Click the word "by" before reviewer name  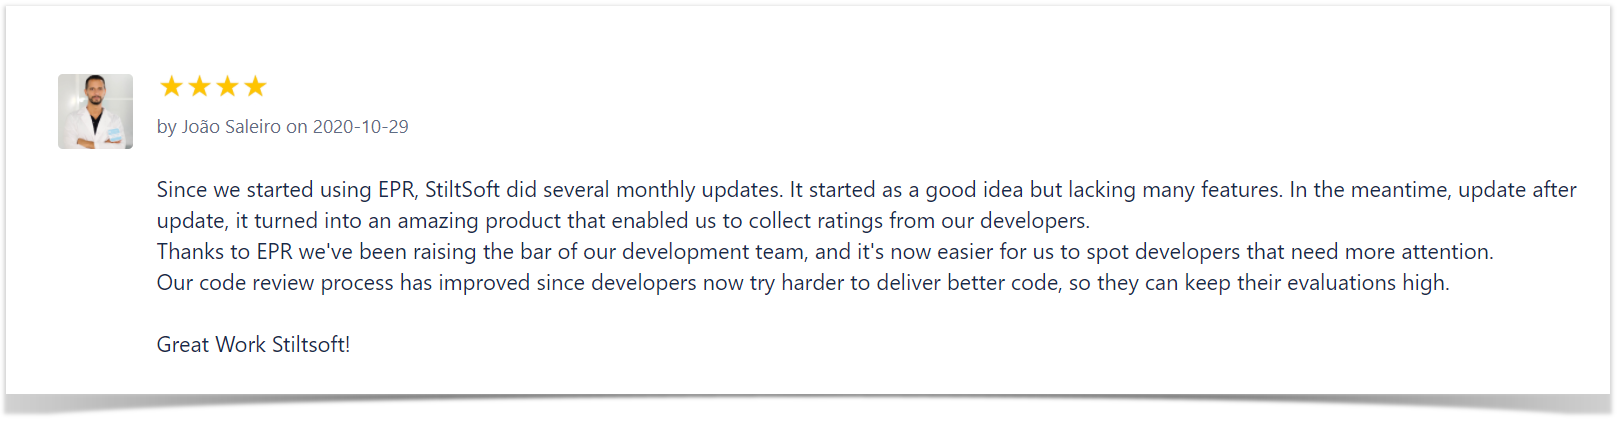tap(166, 127)
